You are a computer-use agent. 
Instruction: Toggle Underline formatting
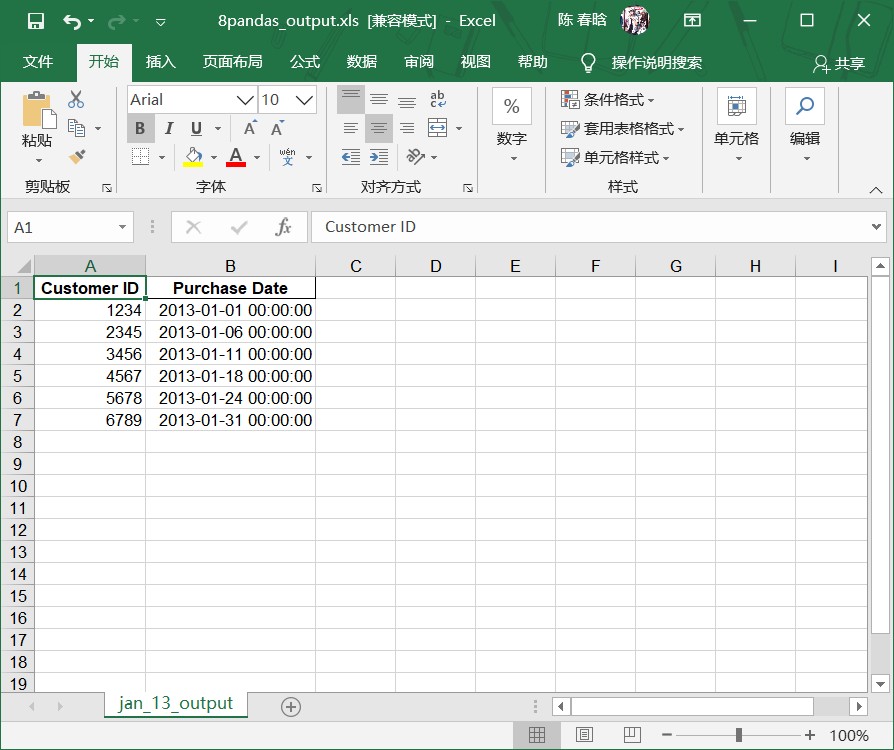coord(196,128)
